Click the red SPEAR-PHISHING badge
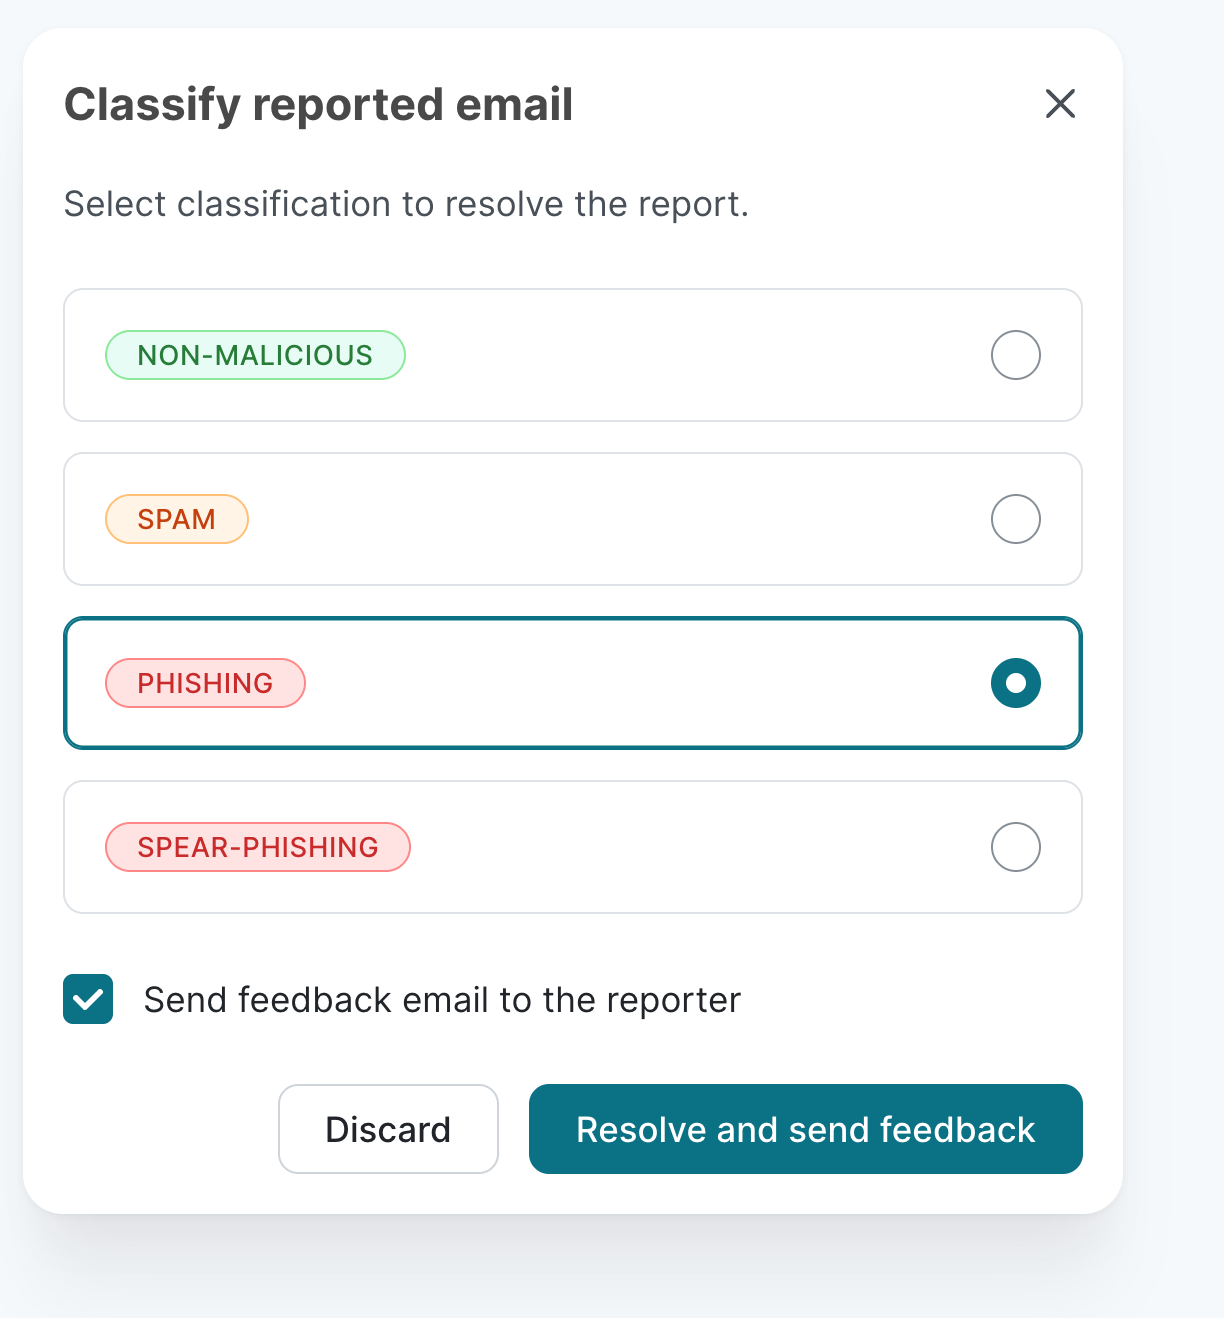1224x1318 pixels. [x=258, y=847]
